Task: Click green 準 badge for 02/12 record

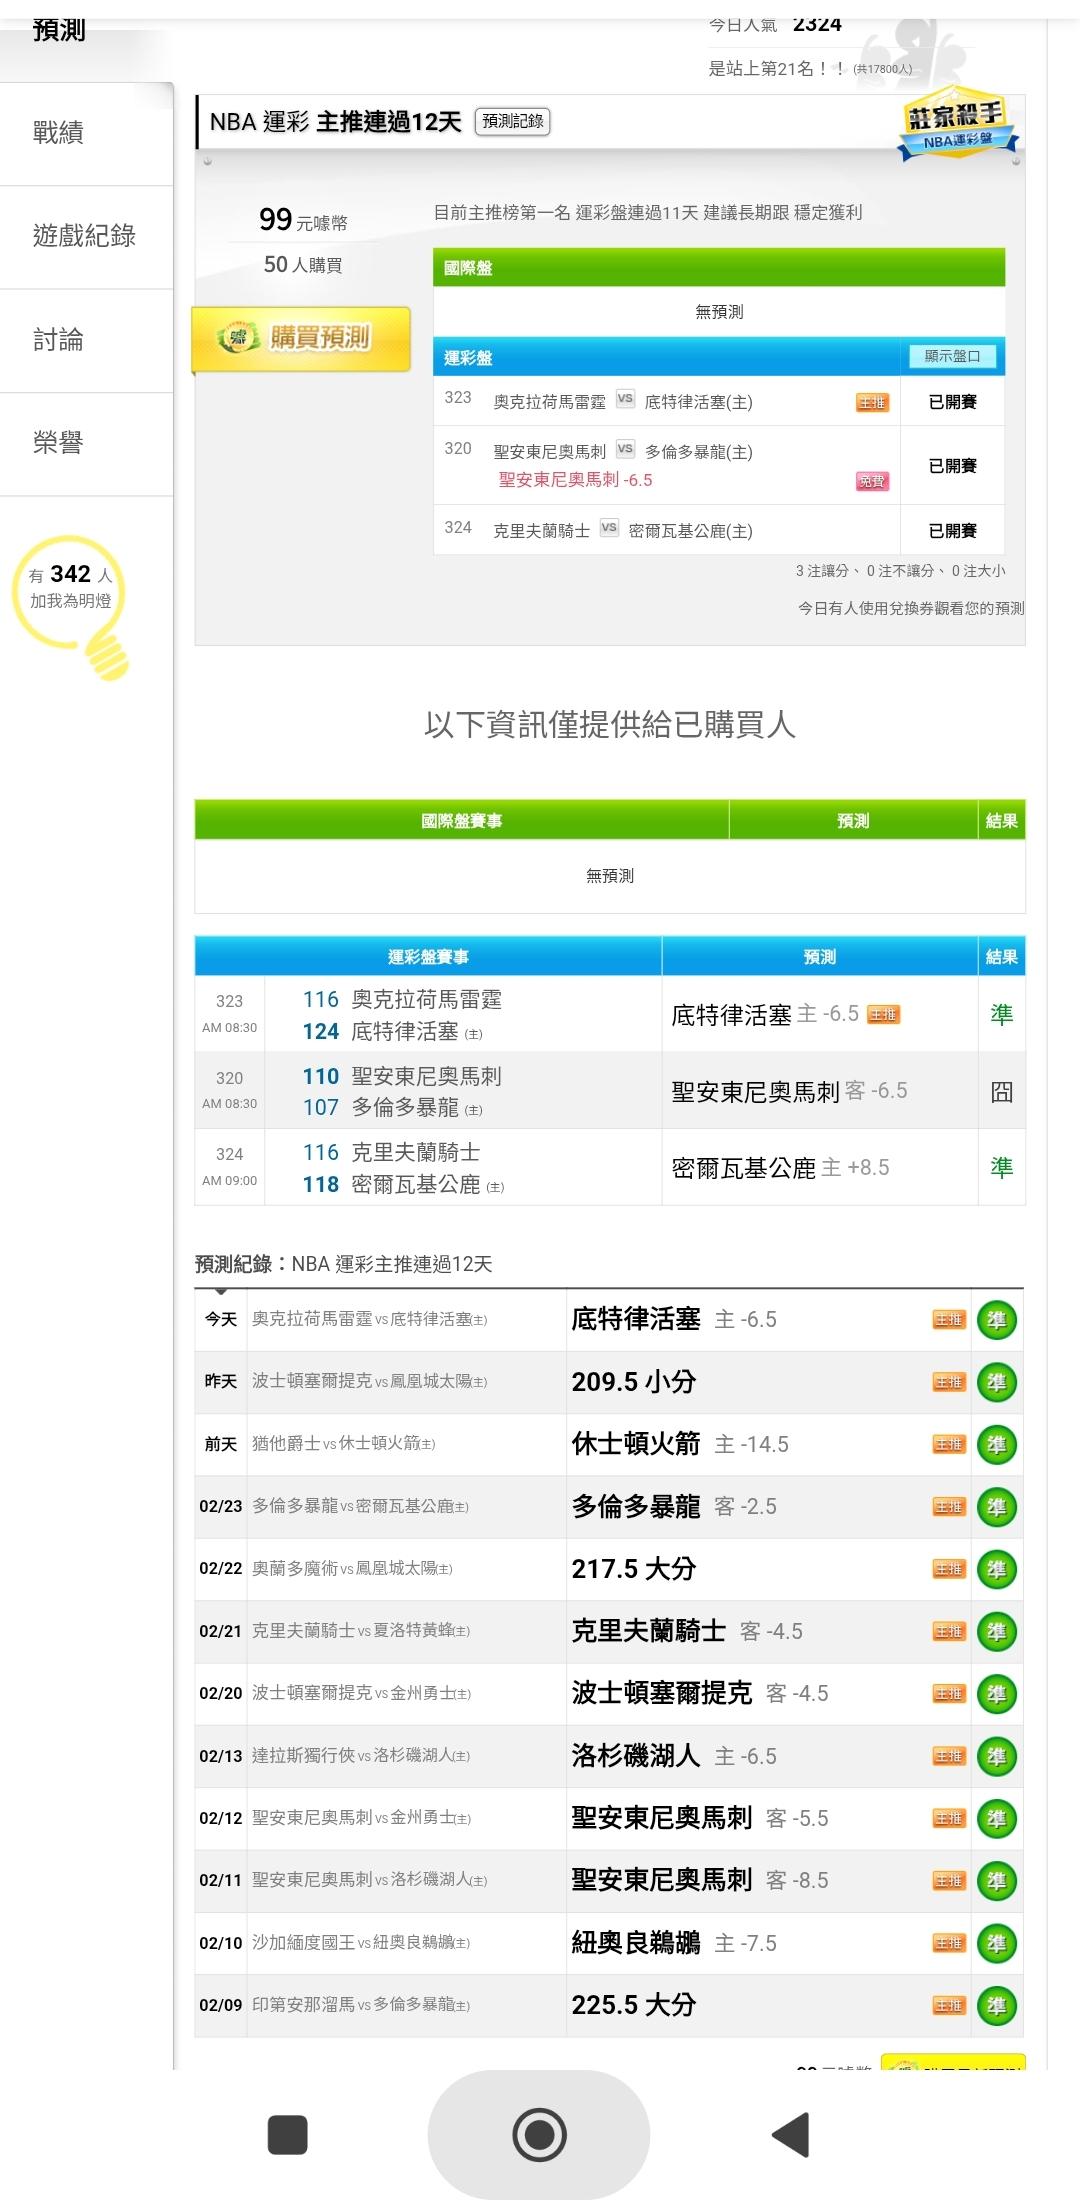Action: point(996,1818)
